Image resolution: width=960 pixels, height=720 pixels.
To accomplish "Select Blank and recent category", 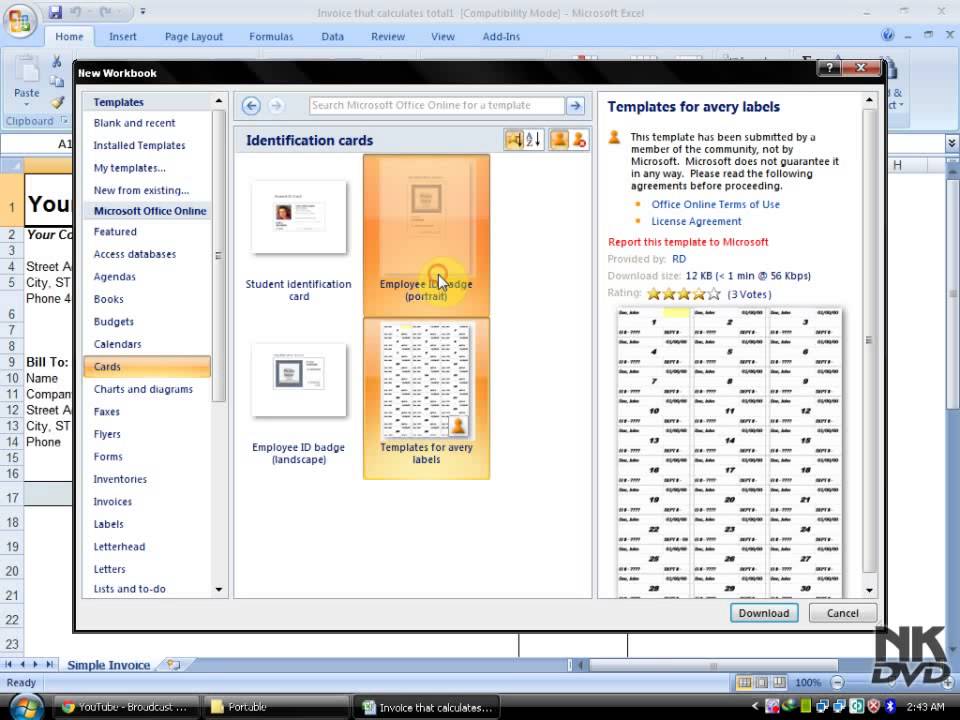I will [147, 123].
